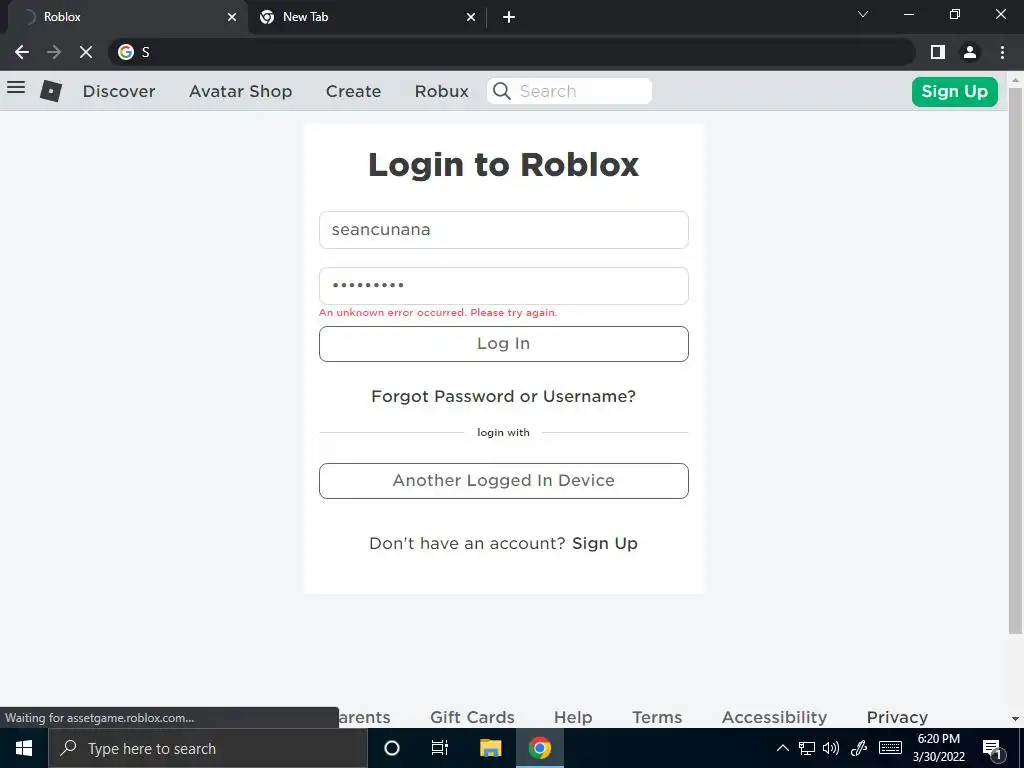Click the page vertical scrollbar

click(x=1015, y=360)
